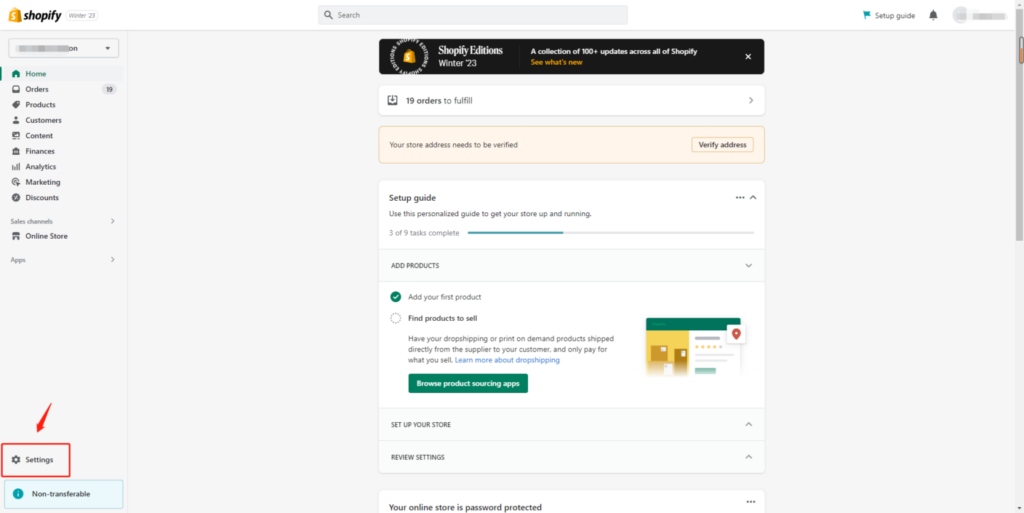Image resolution: width=1024 pixels, height=513 pixels.
Task: Expand the SET UP YOUR STORE section
Action: [x=748, y=424]
